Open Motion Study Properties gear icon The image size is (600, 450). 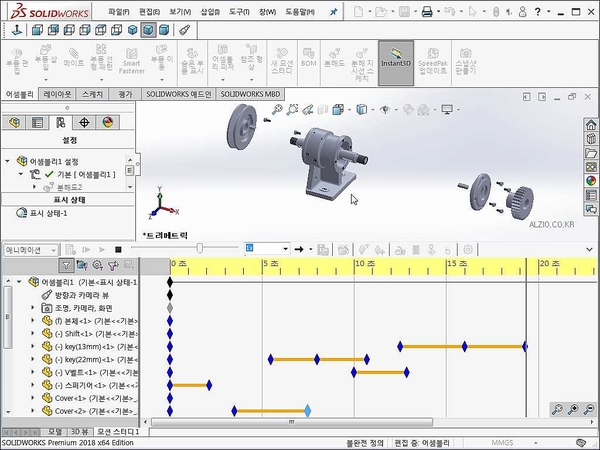click(468, 250)
